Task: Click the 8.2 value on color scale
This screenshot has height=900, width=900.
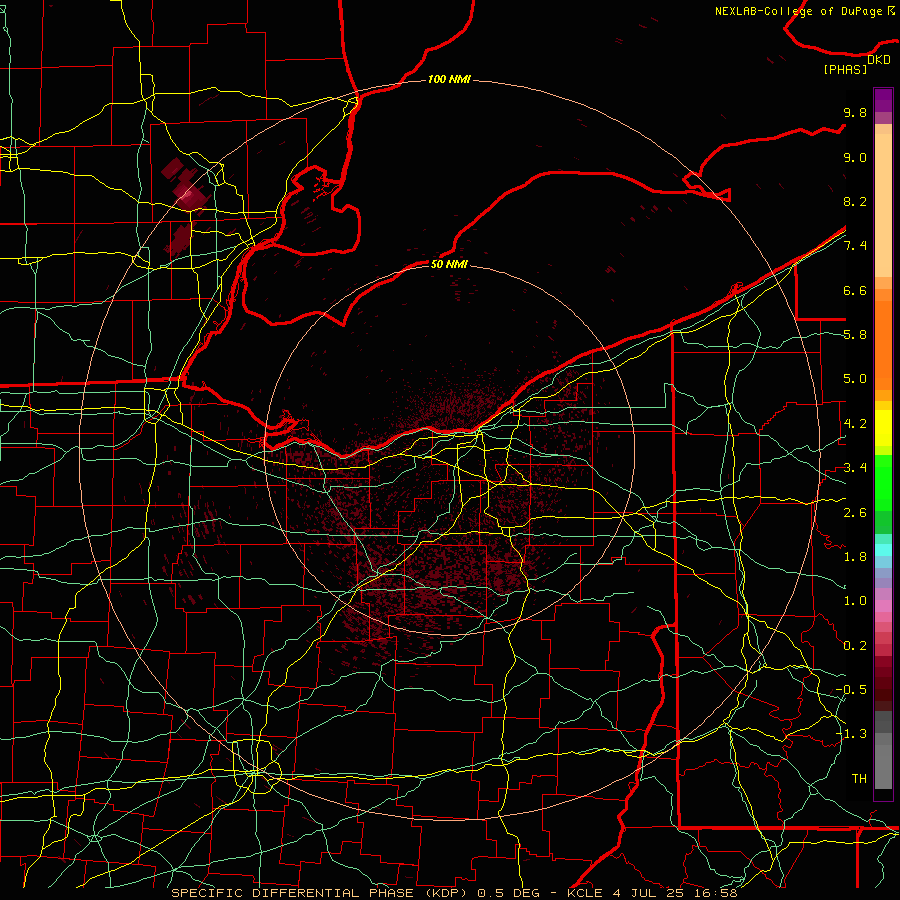Action: [855, 201]
